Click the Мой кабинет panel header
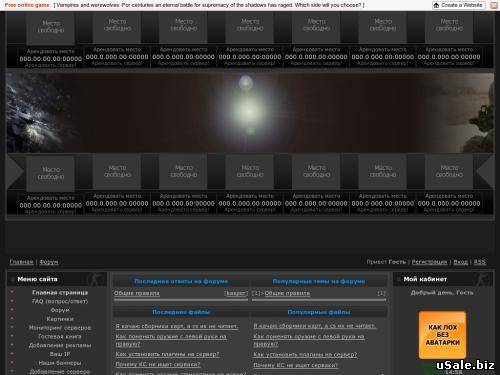This screenshot has width=500, height=375. point(443,279)
